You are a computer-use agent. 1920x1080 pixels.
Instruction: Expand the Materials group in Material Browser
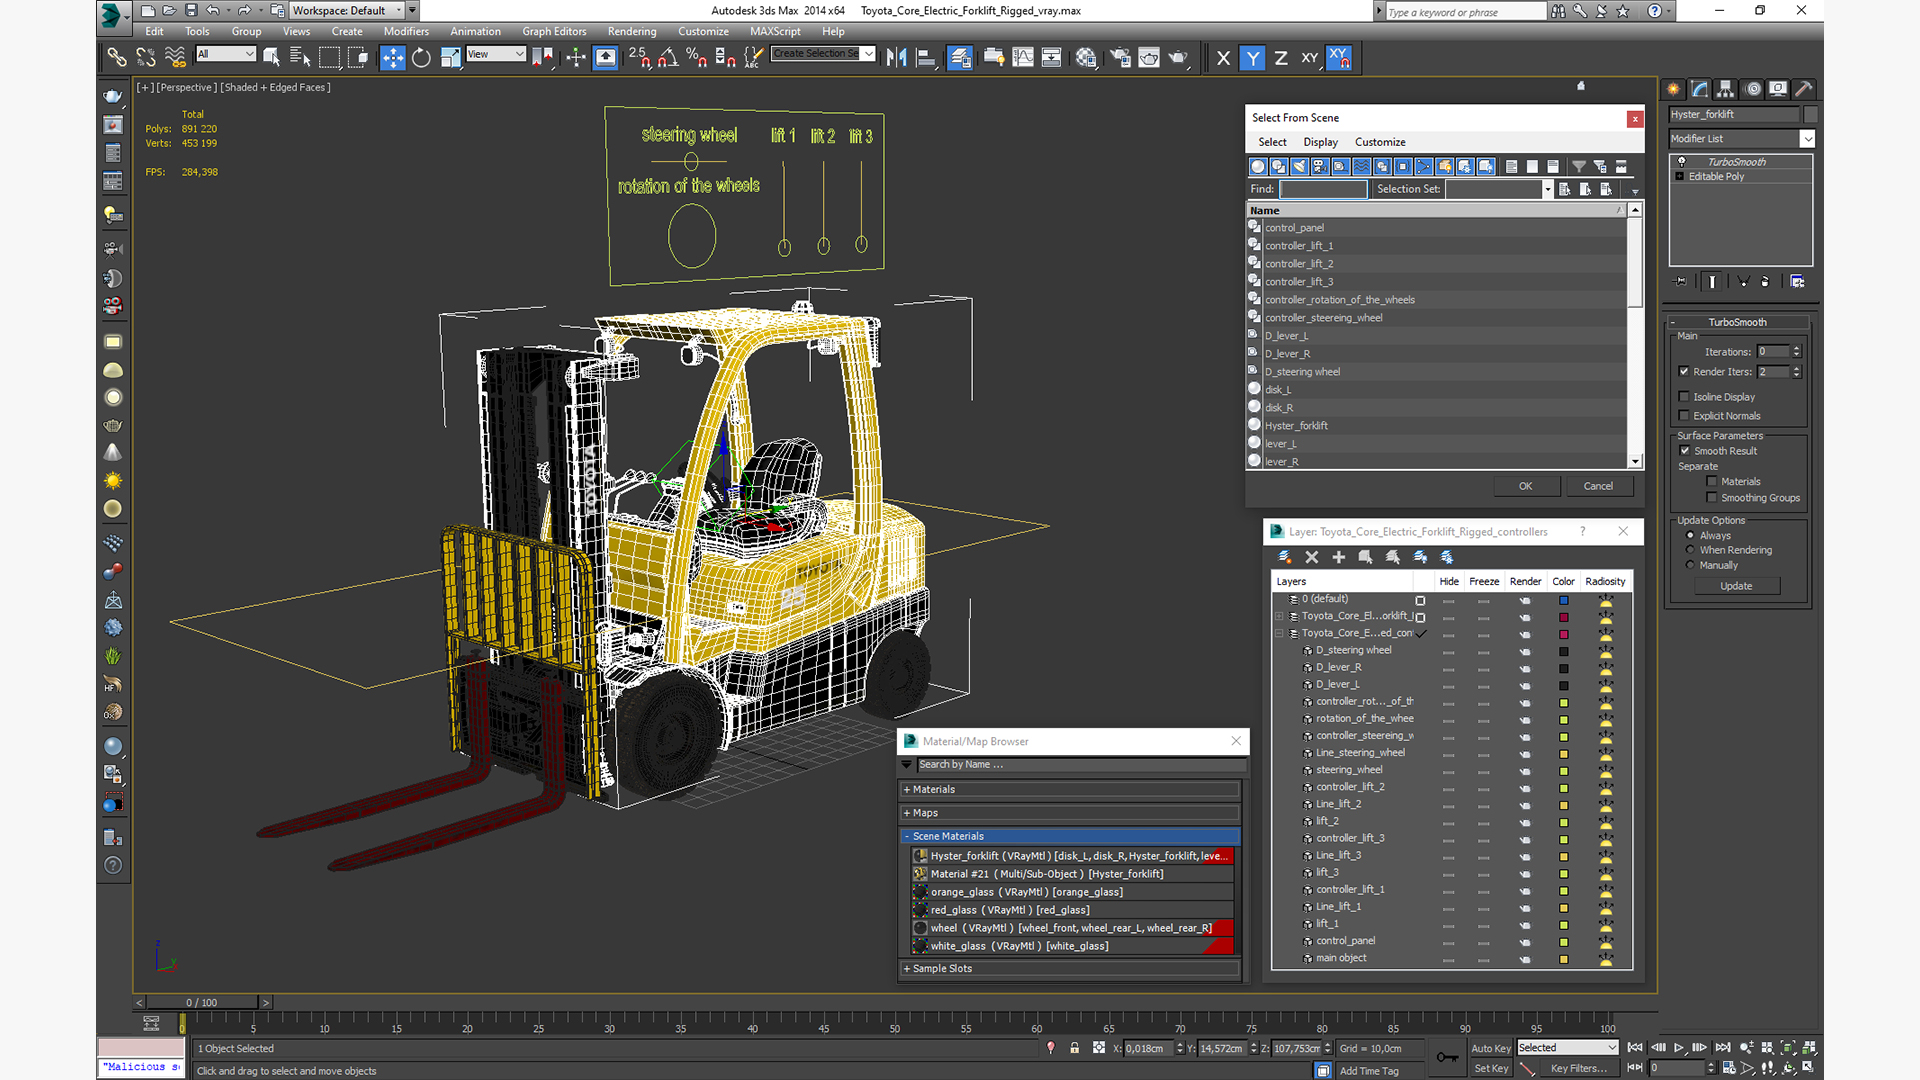[1070, 790]
